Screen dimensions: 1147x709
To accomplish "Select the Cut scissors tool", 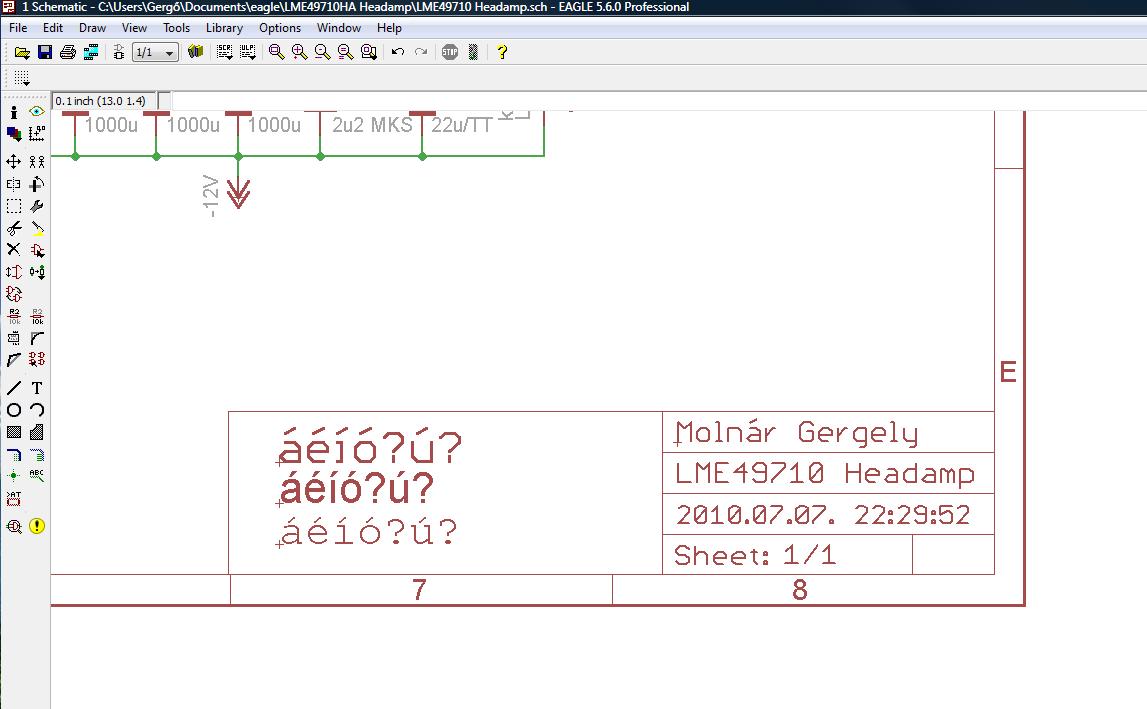I will coord(13,228).
